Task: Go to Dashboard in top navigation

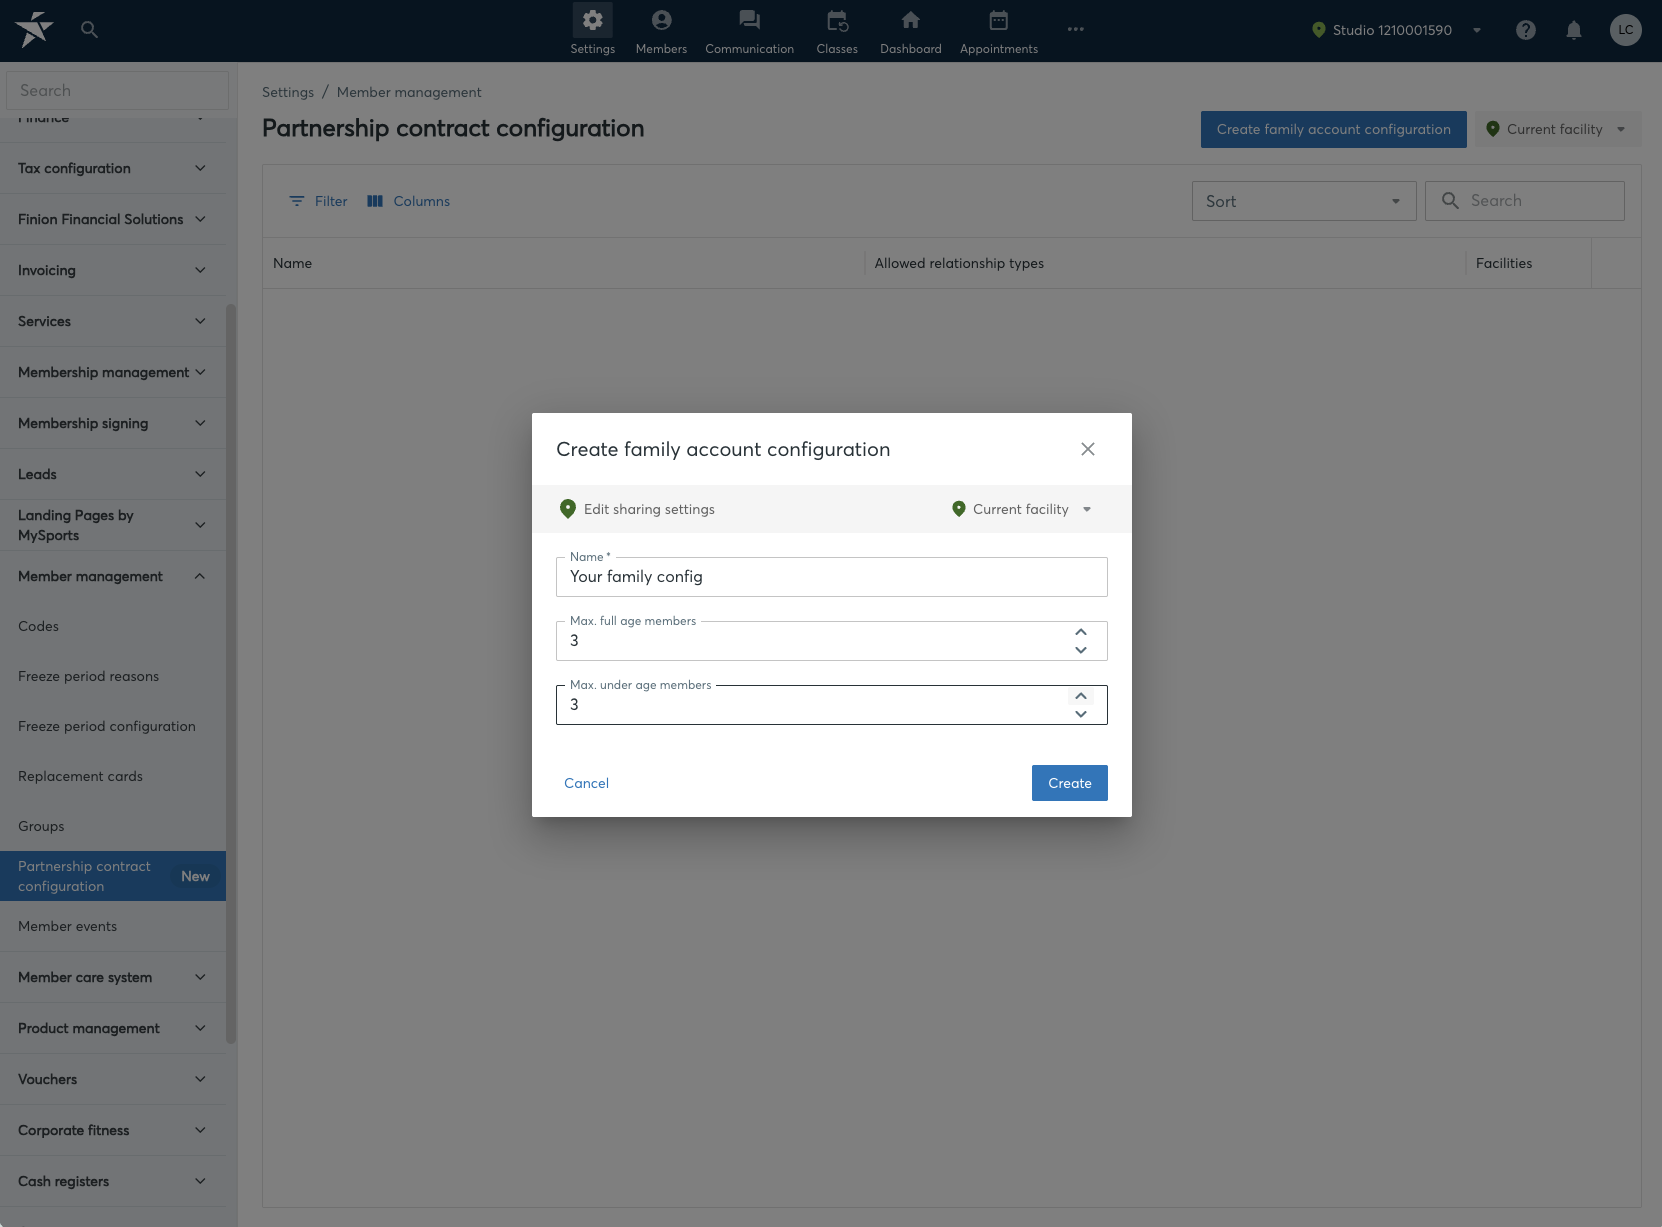Action: click(x=910, y=30)
